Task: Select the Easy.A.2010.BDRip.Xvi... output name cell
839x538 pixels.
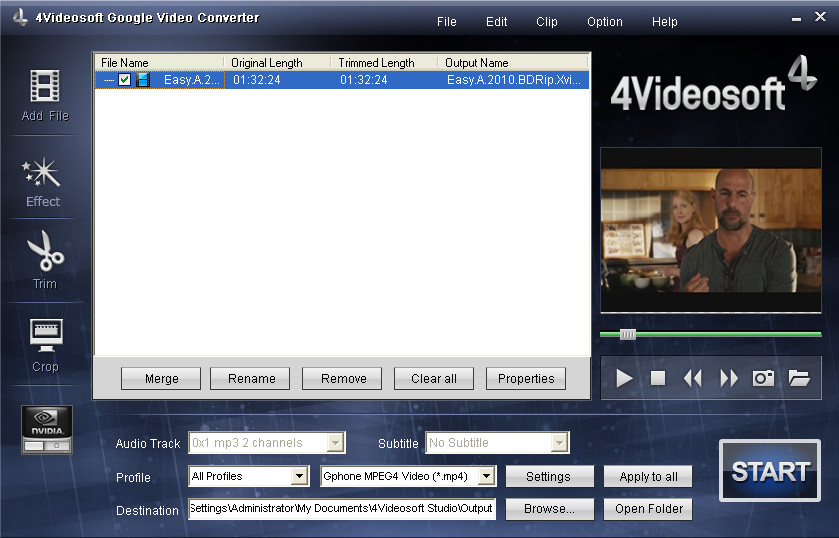Action: pos(513,80)
